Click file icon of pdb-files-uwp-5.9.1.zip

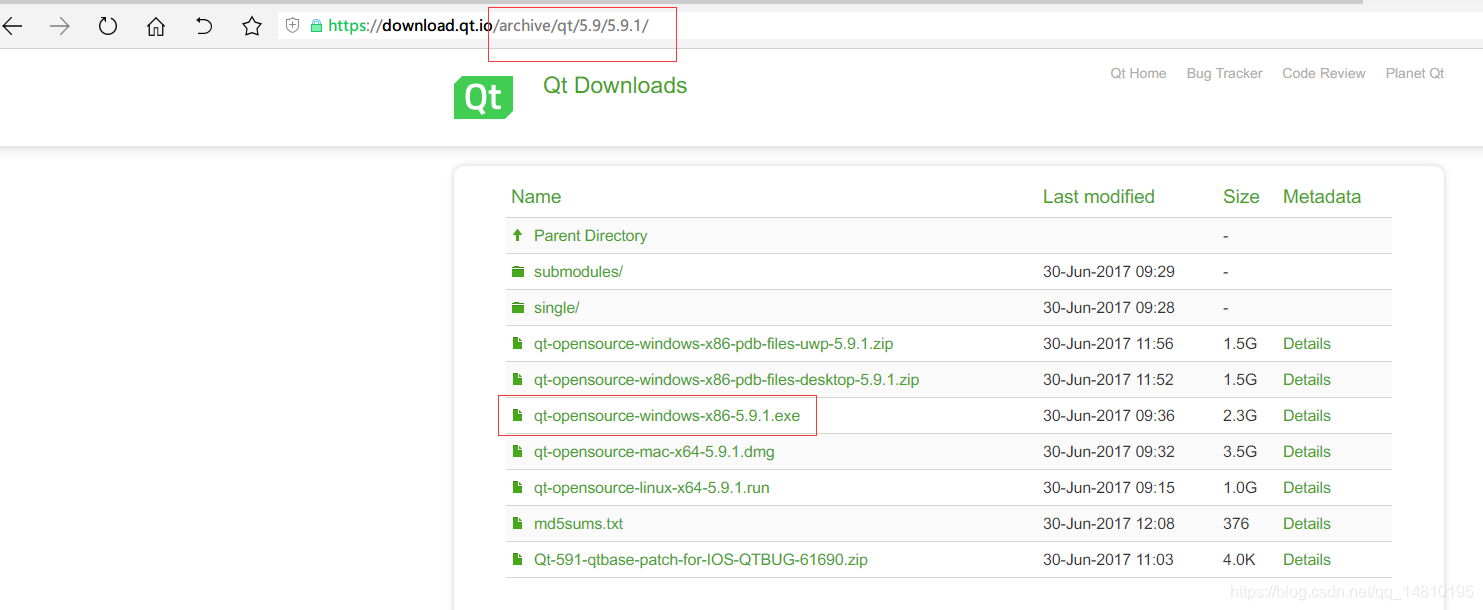tap(517, 344)
